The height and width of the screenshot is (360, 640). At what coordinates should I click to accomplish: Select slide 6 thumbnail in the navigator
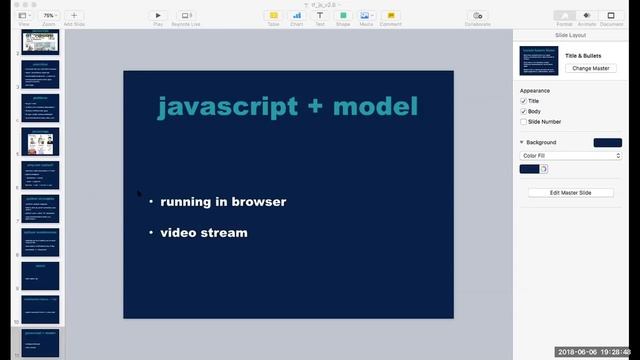coord(40,176)
